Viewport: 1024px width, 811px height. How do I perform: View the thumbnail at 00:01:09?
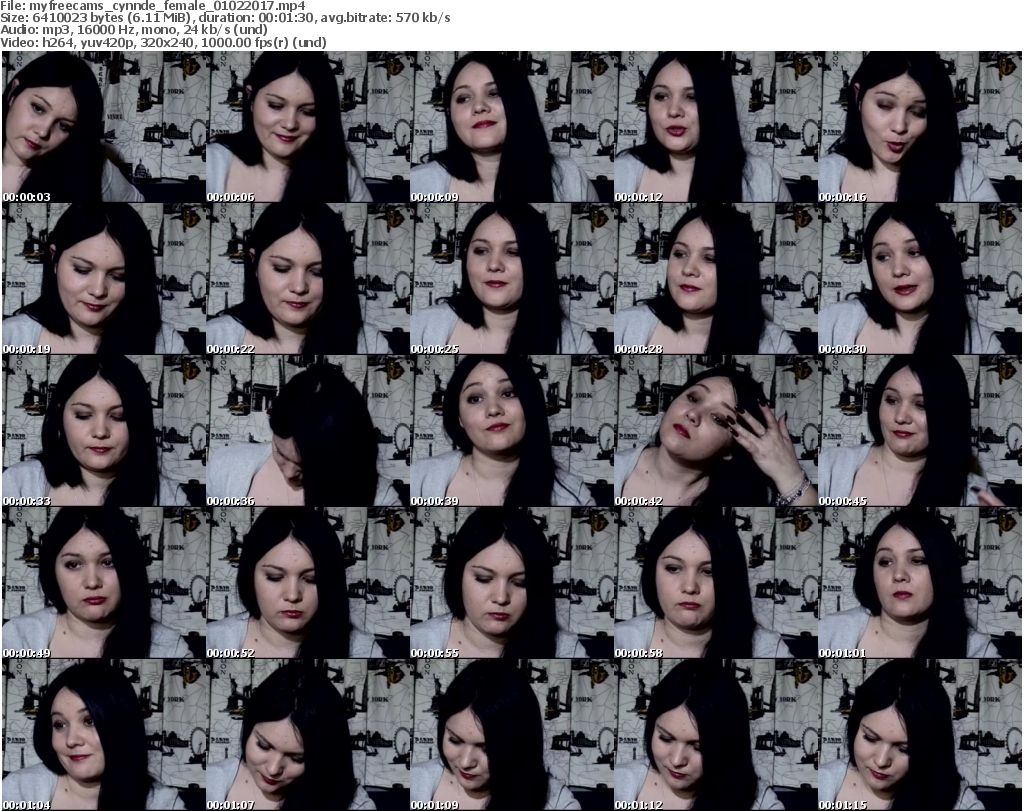pyautogui.click(x=511, y=735)
